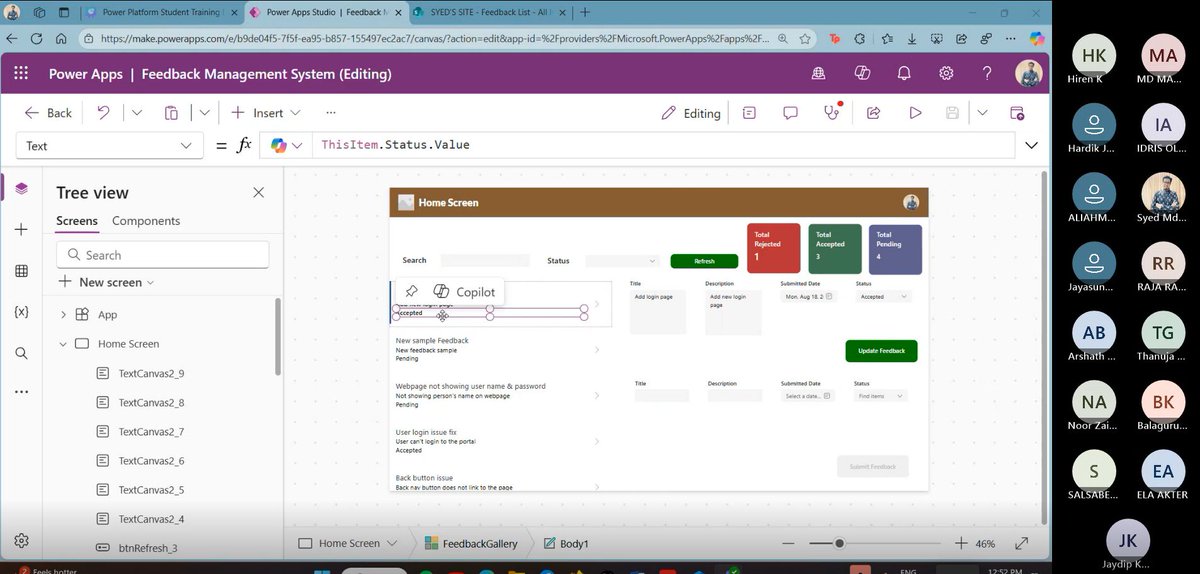
Task: Switch to the Components tab
Action: click(x=146, y=221)
